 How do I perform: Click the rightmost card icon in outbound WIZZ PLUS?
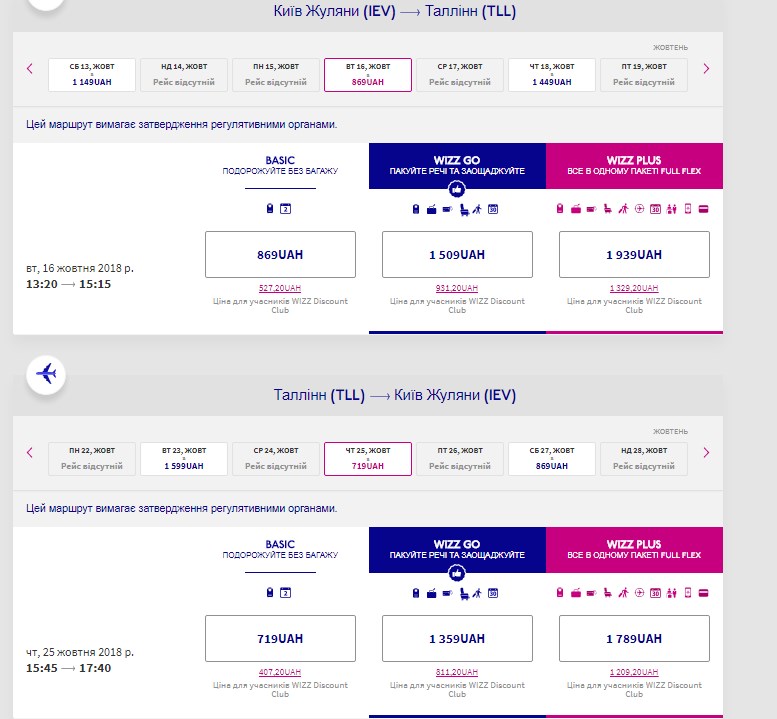tap(704, 209)
